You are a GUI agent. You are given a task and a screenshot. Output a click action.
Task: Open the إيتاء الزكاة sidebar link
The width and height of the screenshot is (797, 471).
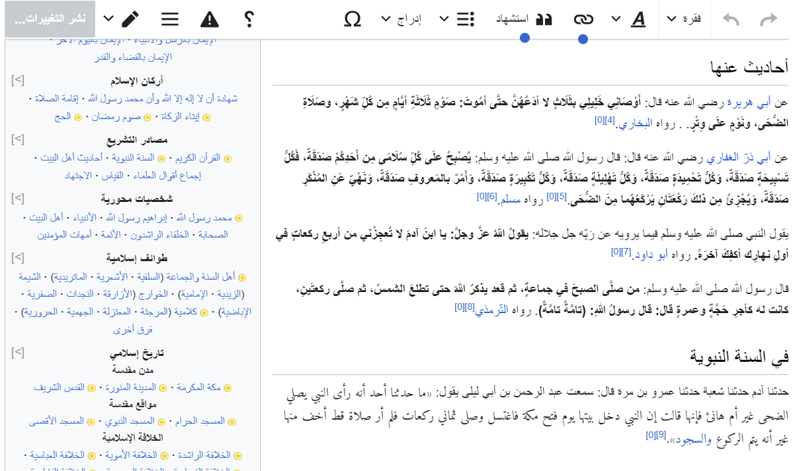[180, 116]
